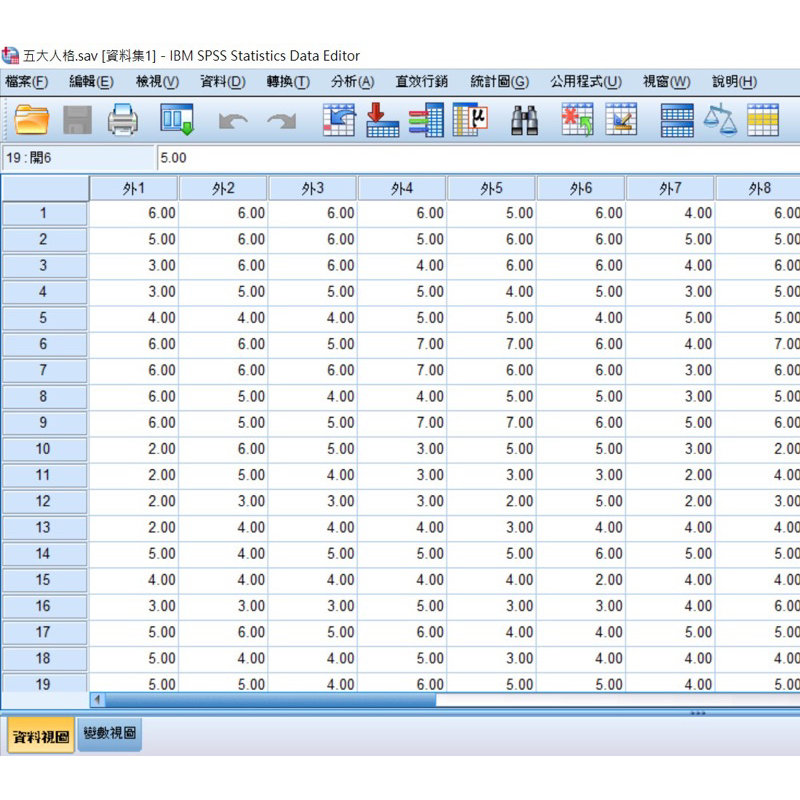
Task: Select row header 18
Action: (x=44, y=658)
